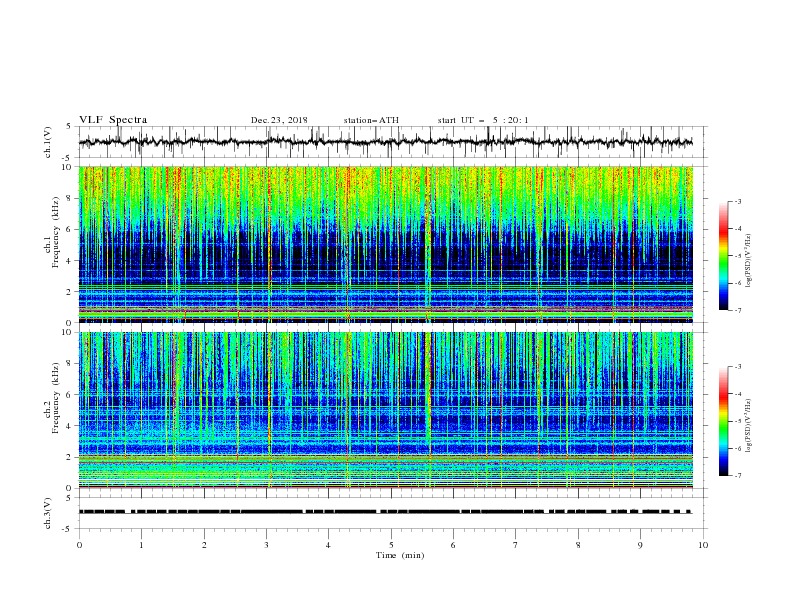Click the "station=ATH" header label
The image size is (792, 612).
371,120
